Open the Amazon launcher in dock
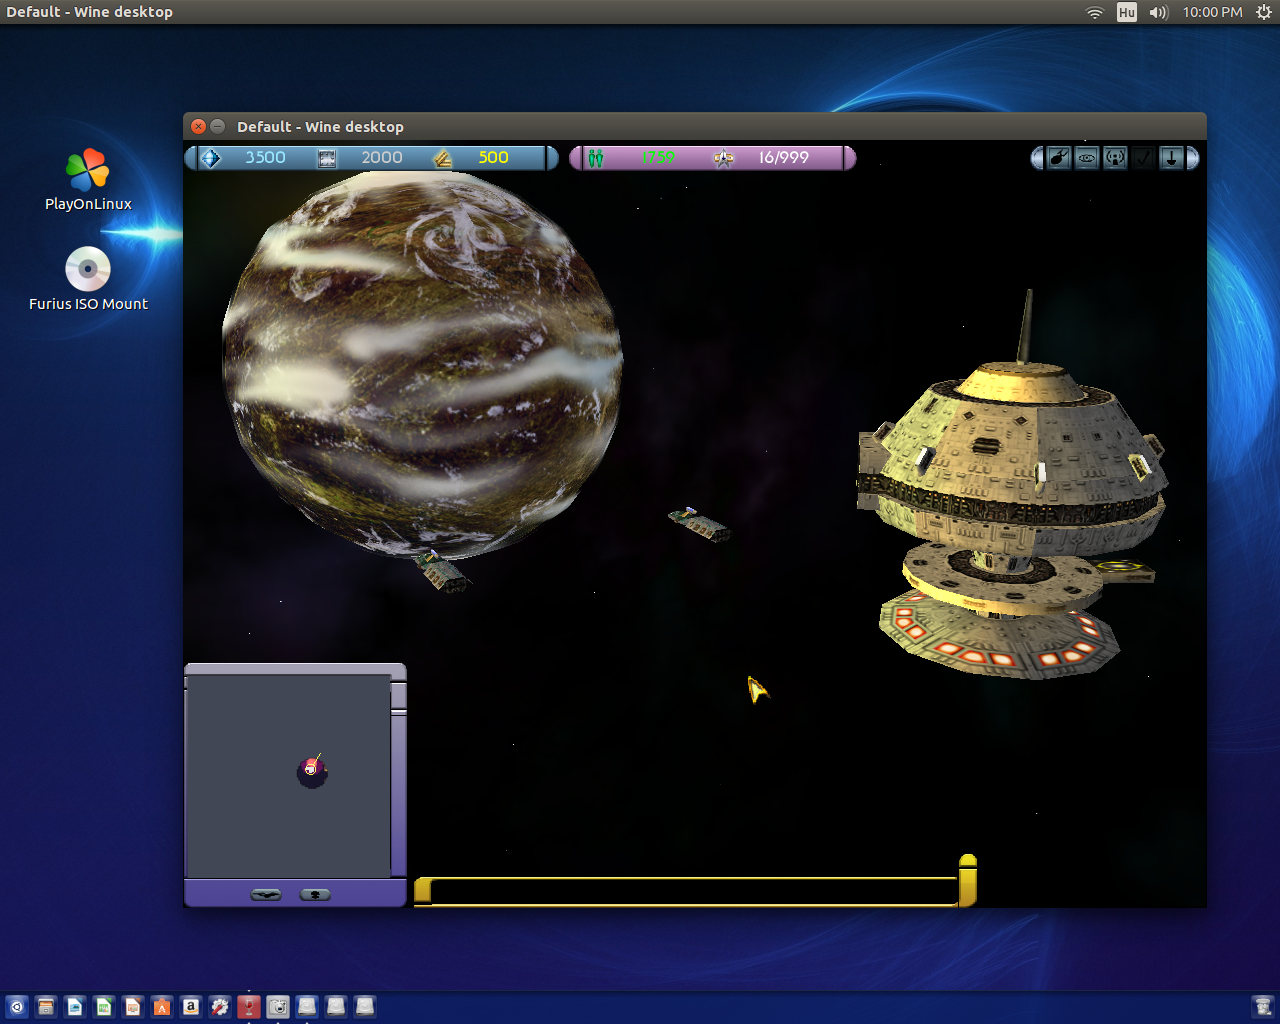 191,1007
